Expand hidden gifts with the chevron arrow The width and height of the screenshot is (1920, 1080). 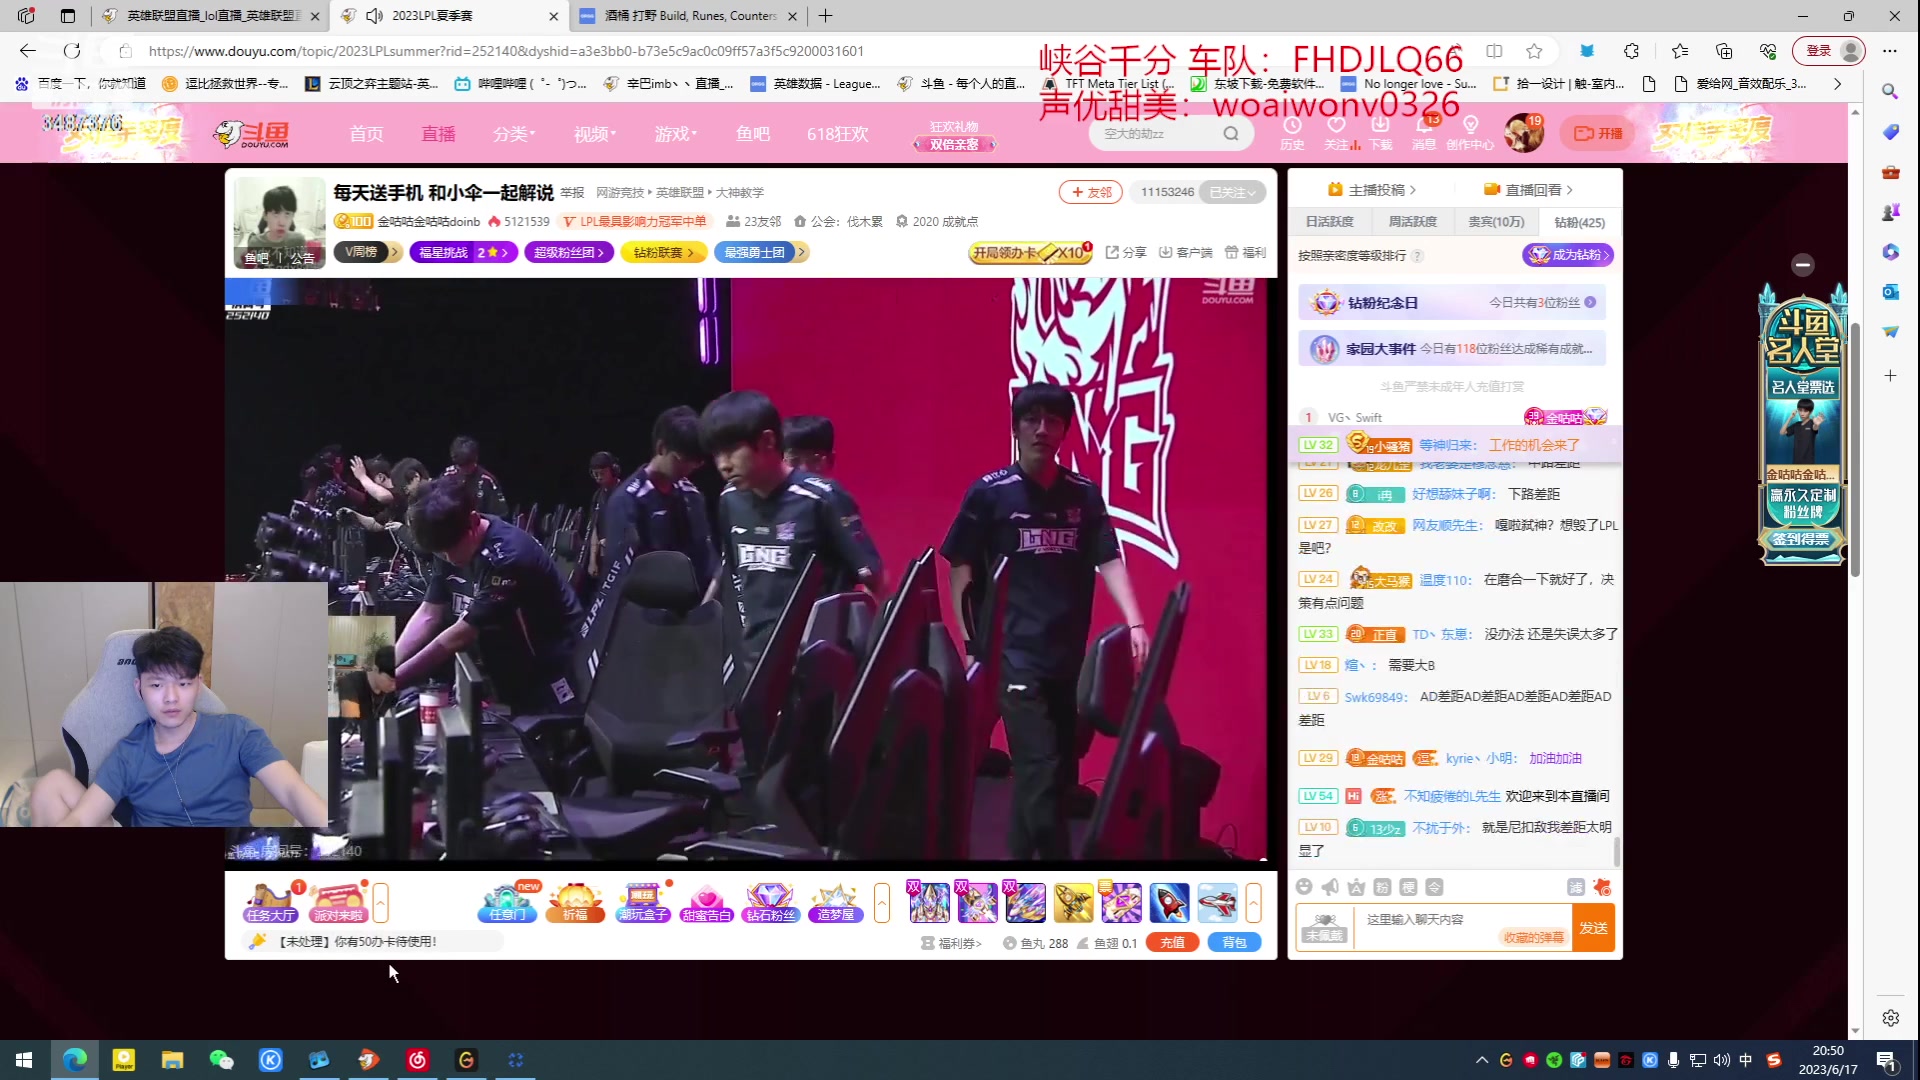coord(1253,902)
